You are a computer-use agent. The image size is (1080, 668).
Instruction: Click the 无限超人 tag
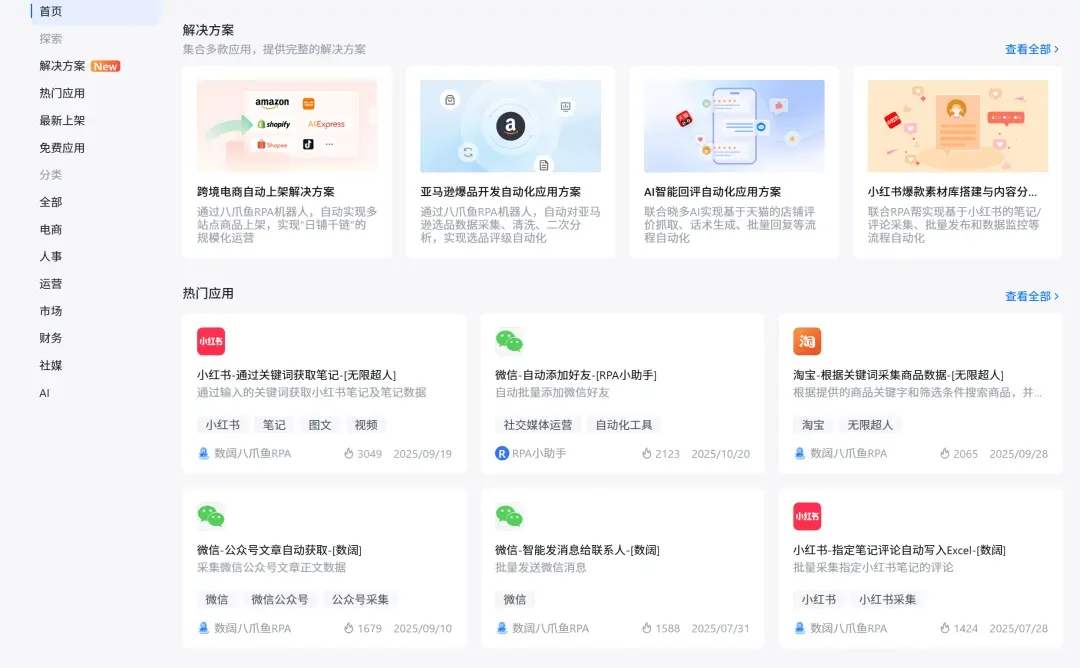pyautogui.click(x=870, y=425)
